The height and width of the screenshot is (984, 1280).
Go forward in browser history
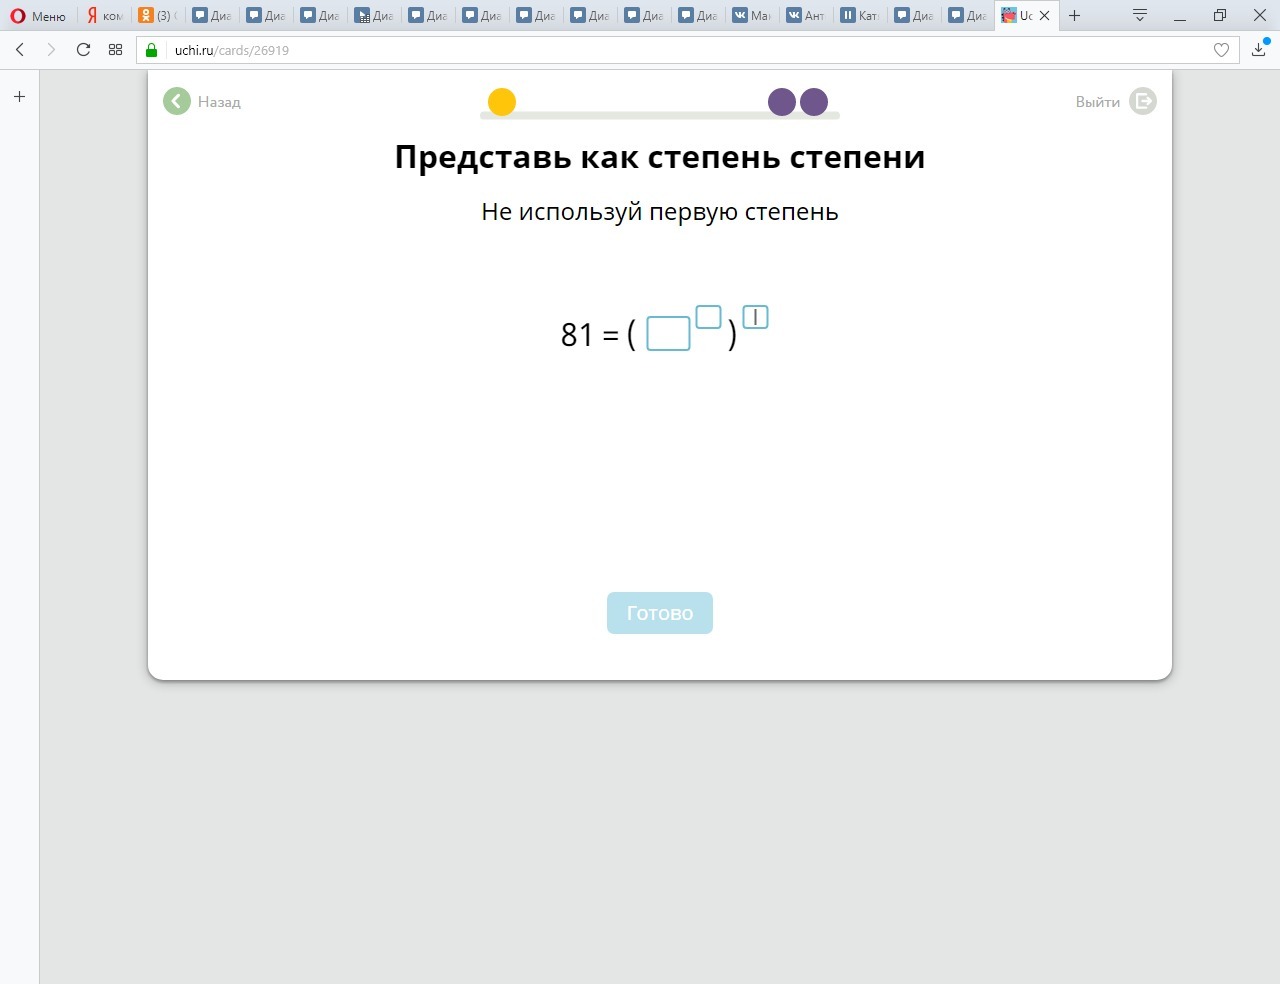coord(51,50)
